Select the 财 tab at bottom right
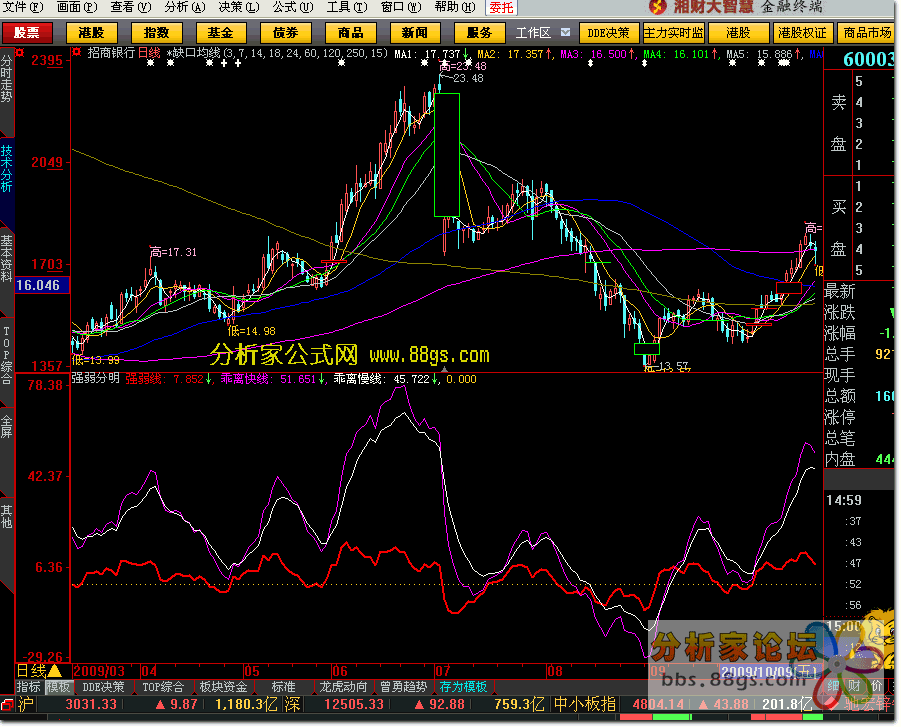The height and width of the screenshot is (727, 901). click(x=854, y=686)
